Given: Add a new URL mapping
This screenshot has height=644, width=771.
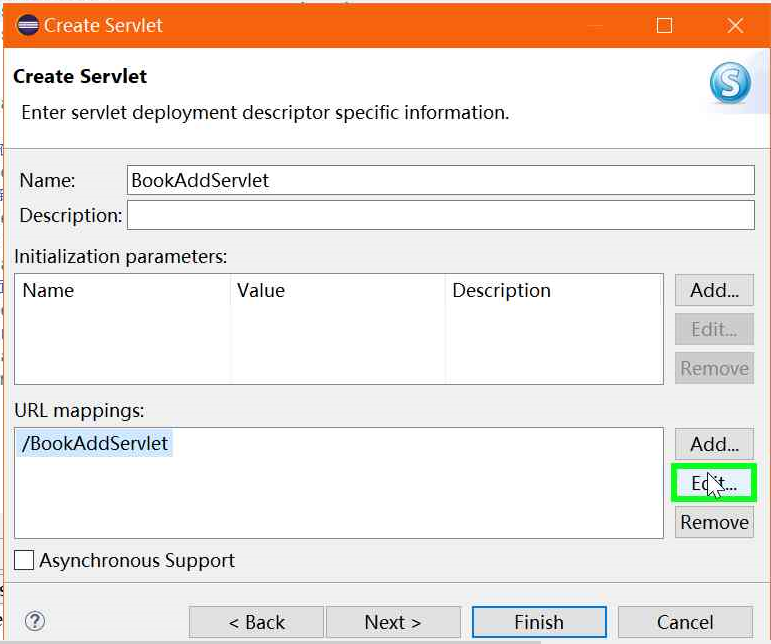Looking at the screenshot, I should point(714,444).
